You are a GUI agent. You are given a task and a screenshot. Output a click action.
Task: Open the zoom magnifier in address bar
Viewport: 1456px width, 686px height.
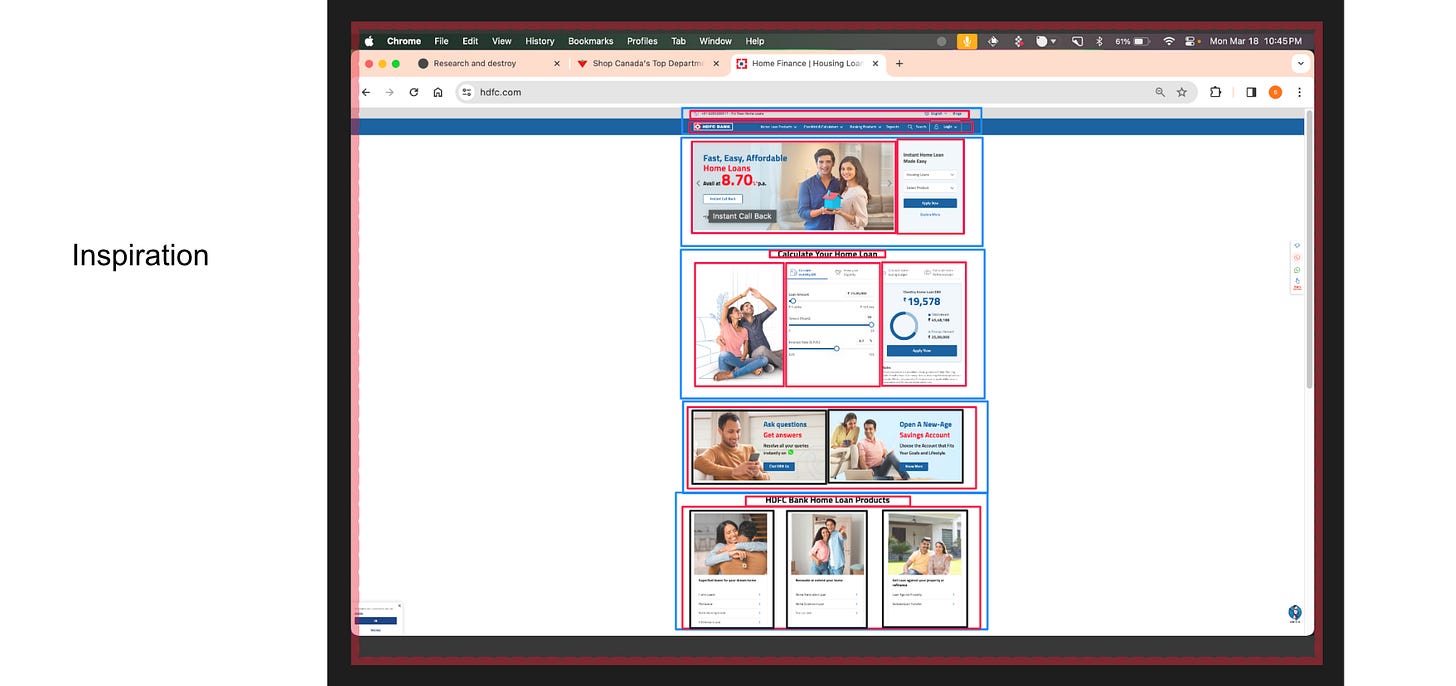[x=1160, y=92]
